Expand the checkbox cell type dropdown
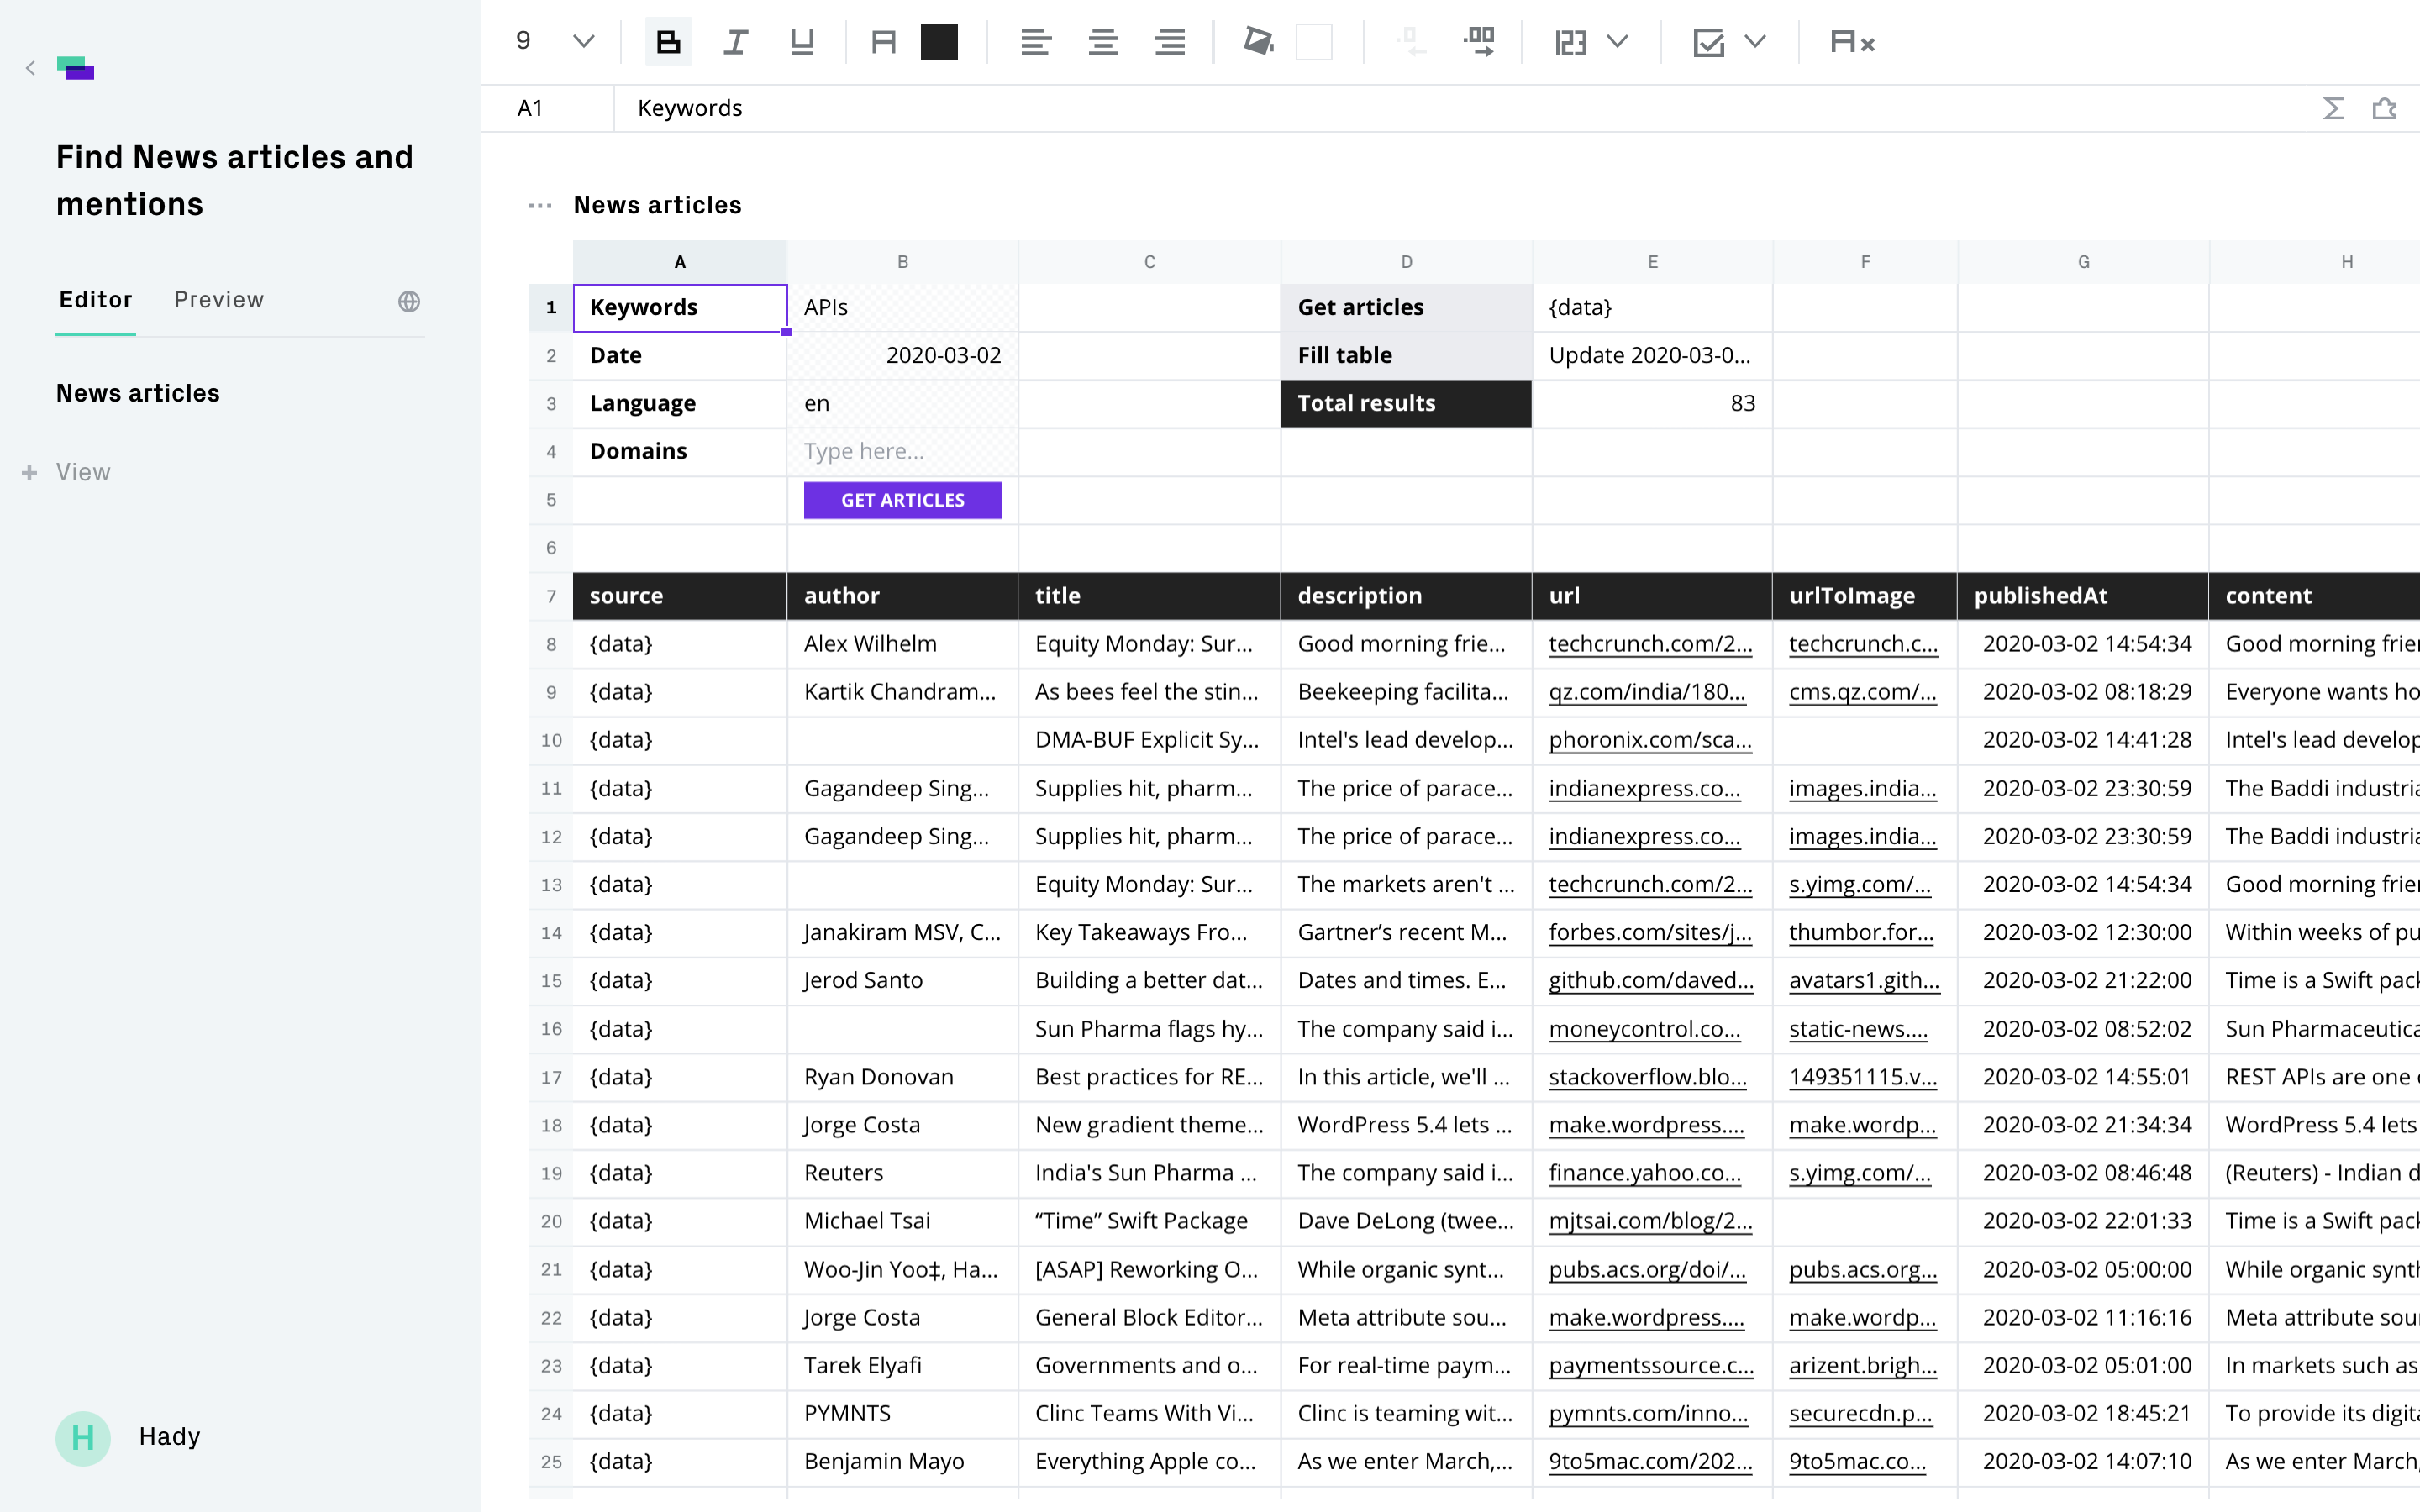 [x=1755, y=42]
